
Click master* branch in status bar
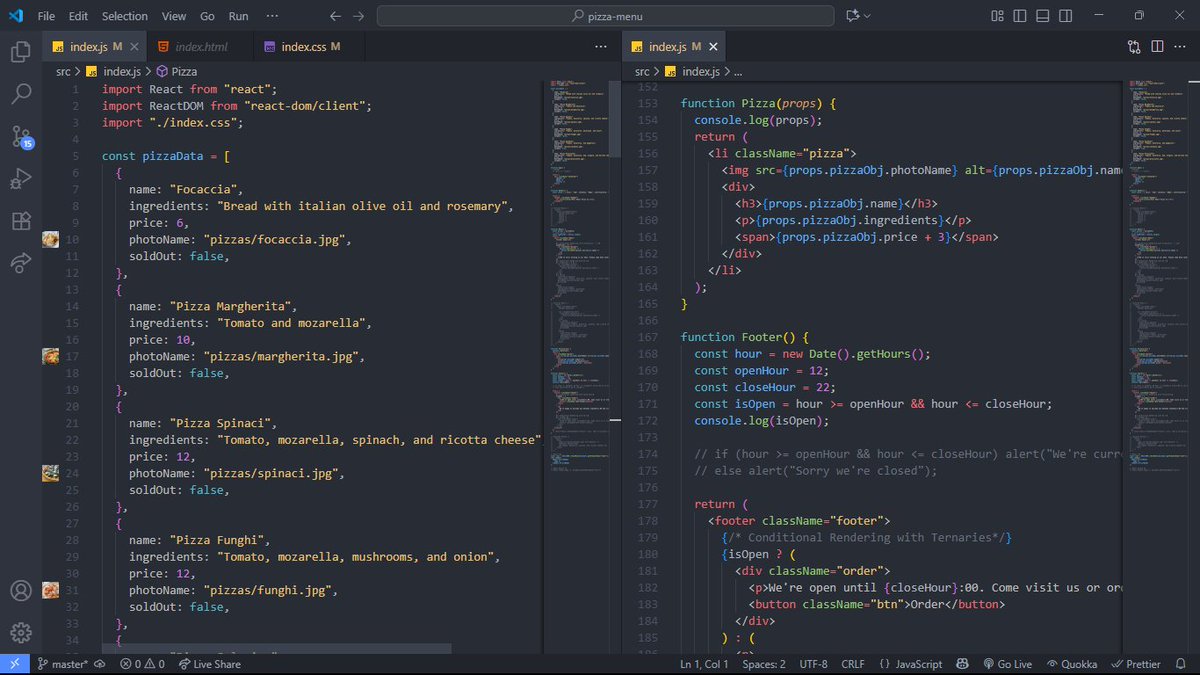pos(63,664)
